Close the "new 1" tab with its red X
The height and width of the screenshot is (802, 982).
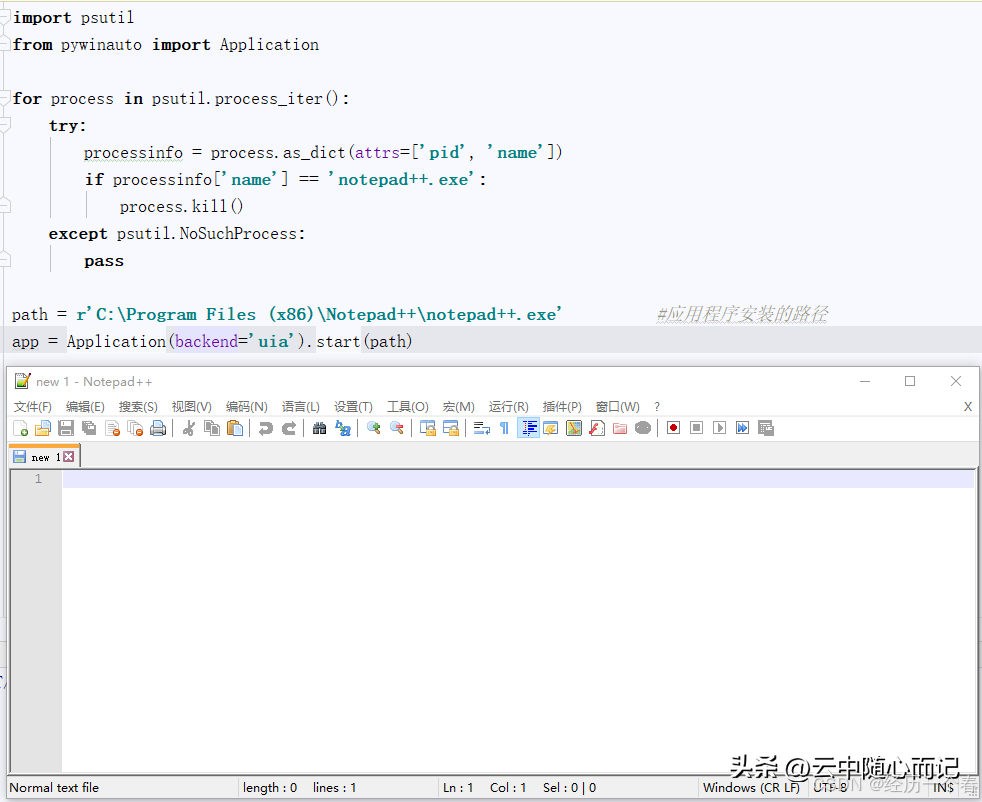[x=69, y=457]
